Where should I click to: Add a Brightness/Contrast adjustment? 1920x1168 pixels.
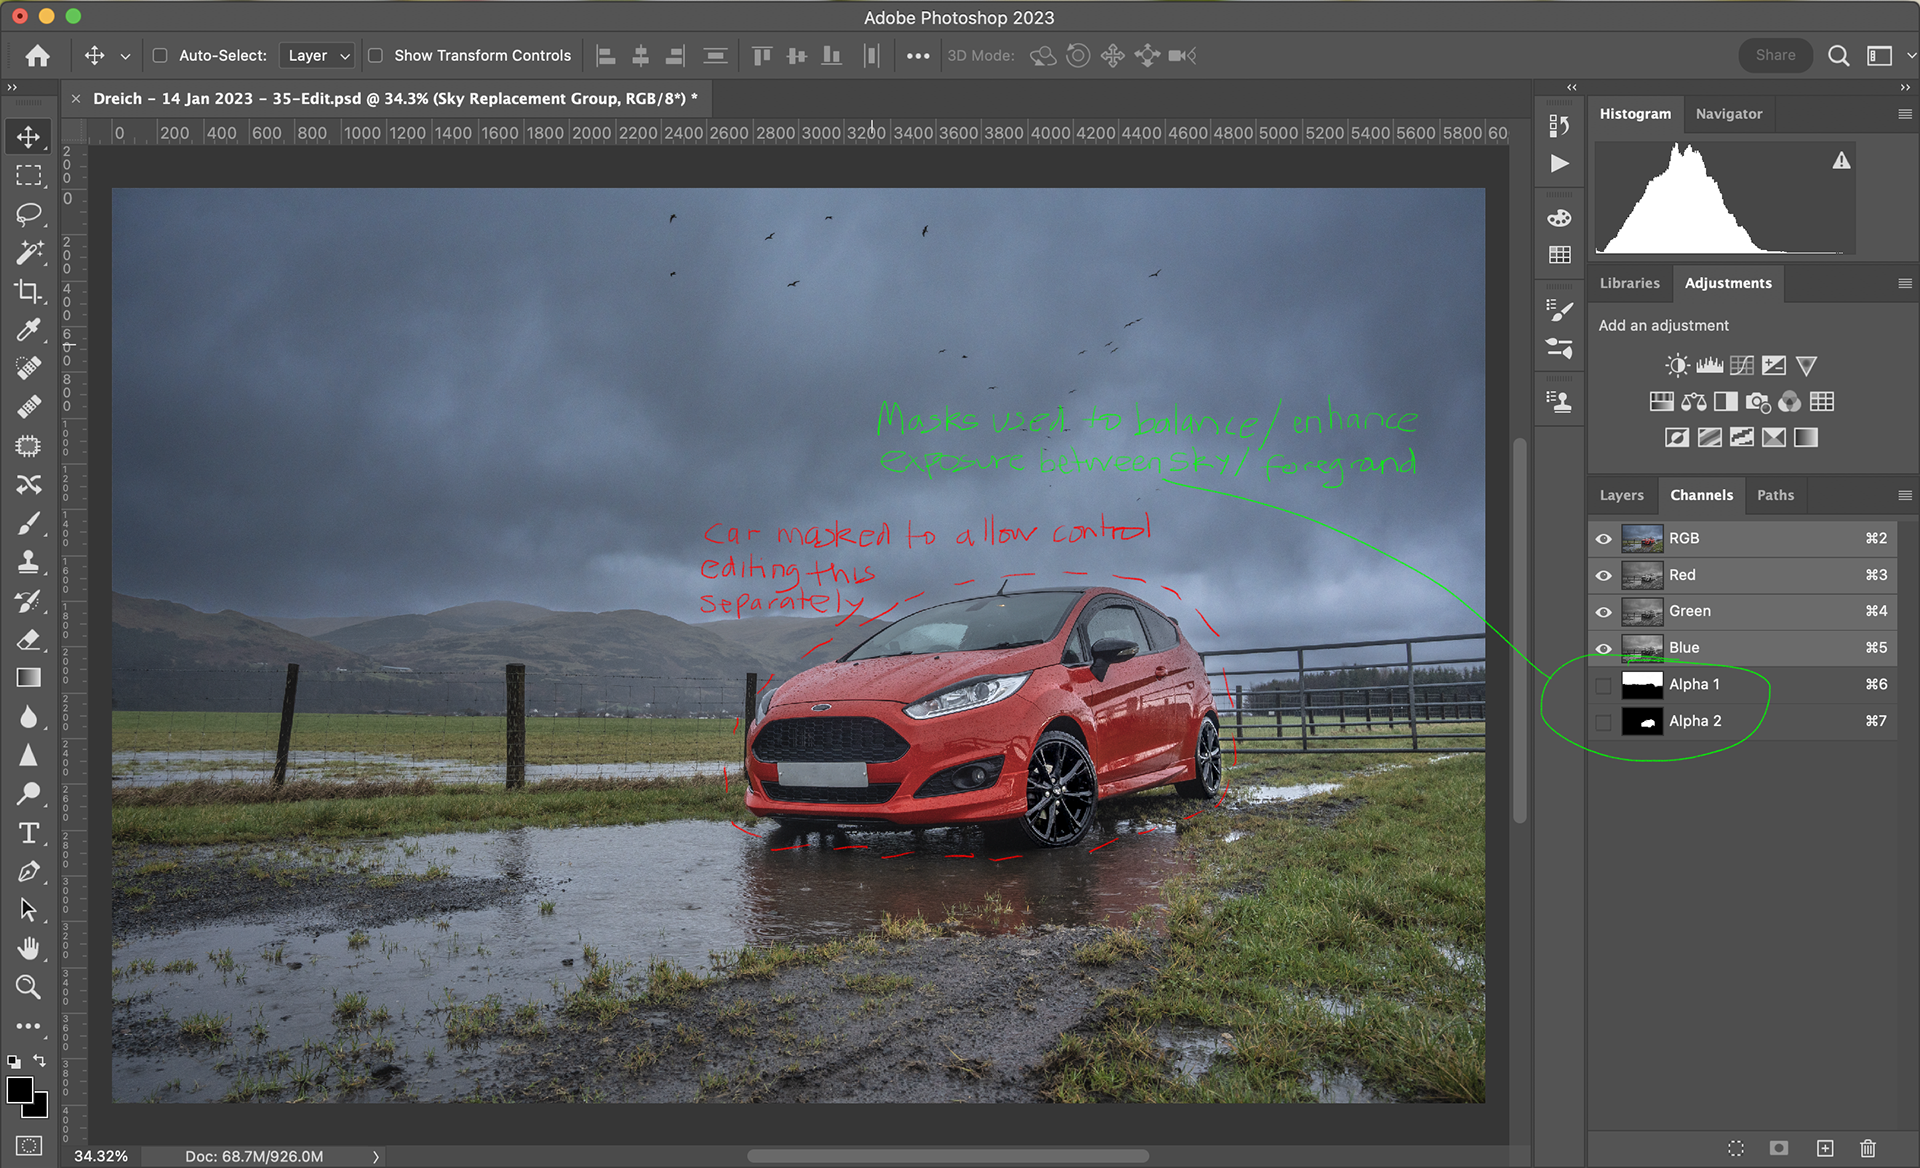[x=1677, y=366]
